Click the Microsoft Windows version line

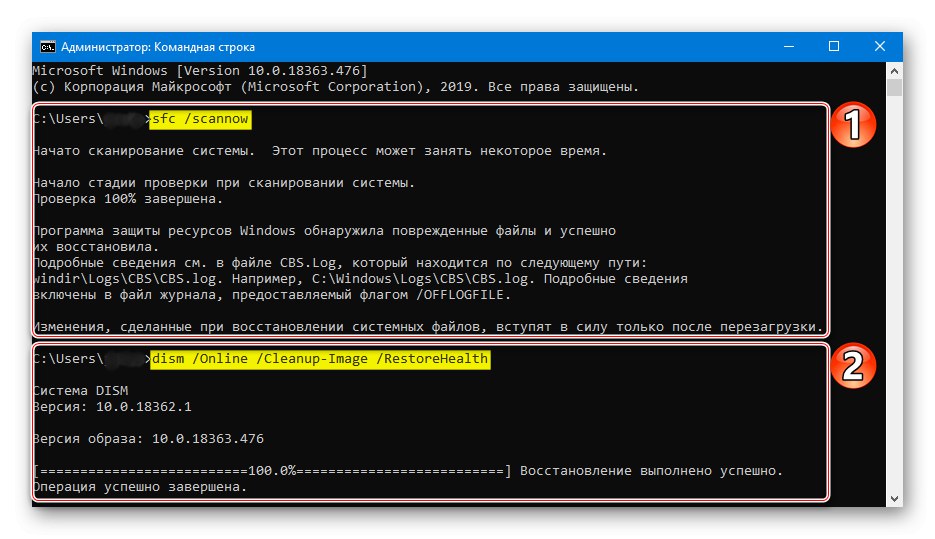point(200,71)
